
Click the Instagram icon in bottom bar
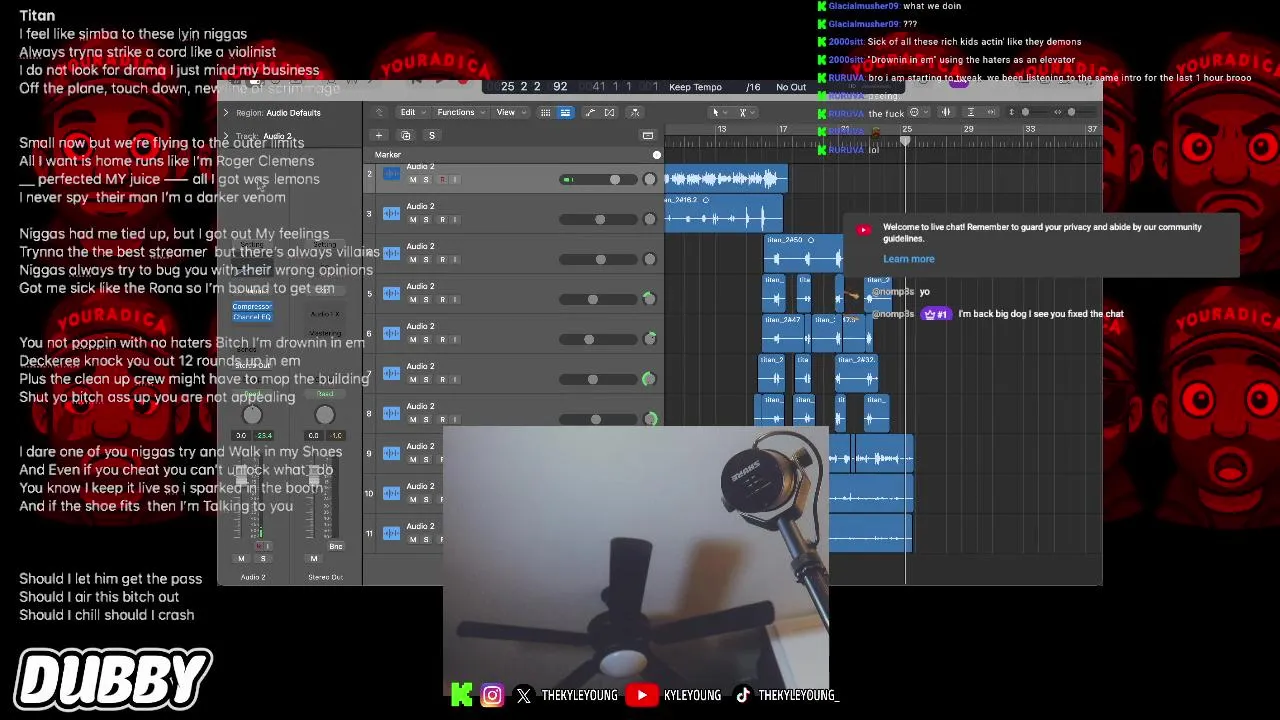click(492, 695)
